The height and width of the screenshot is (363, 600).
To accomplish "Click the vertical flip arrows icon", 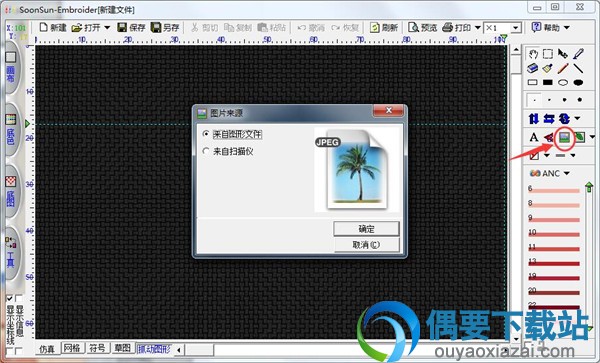I will (534, 119).
